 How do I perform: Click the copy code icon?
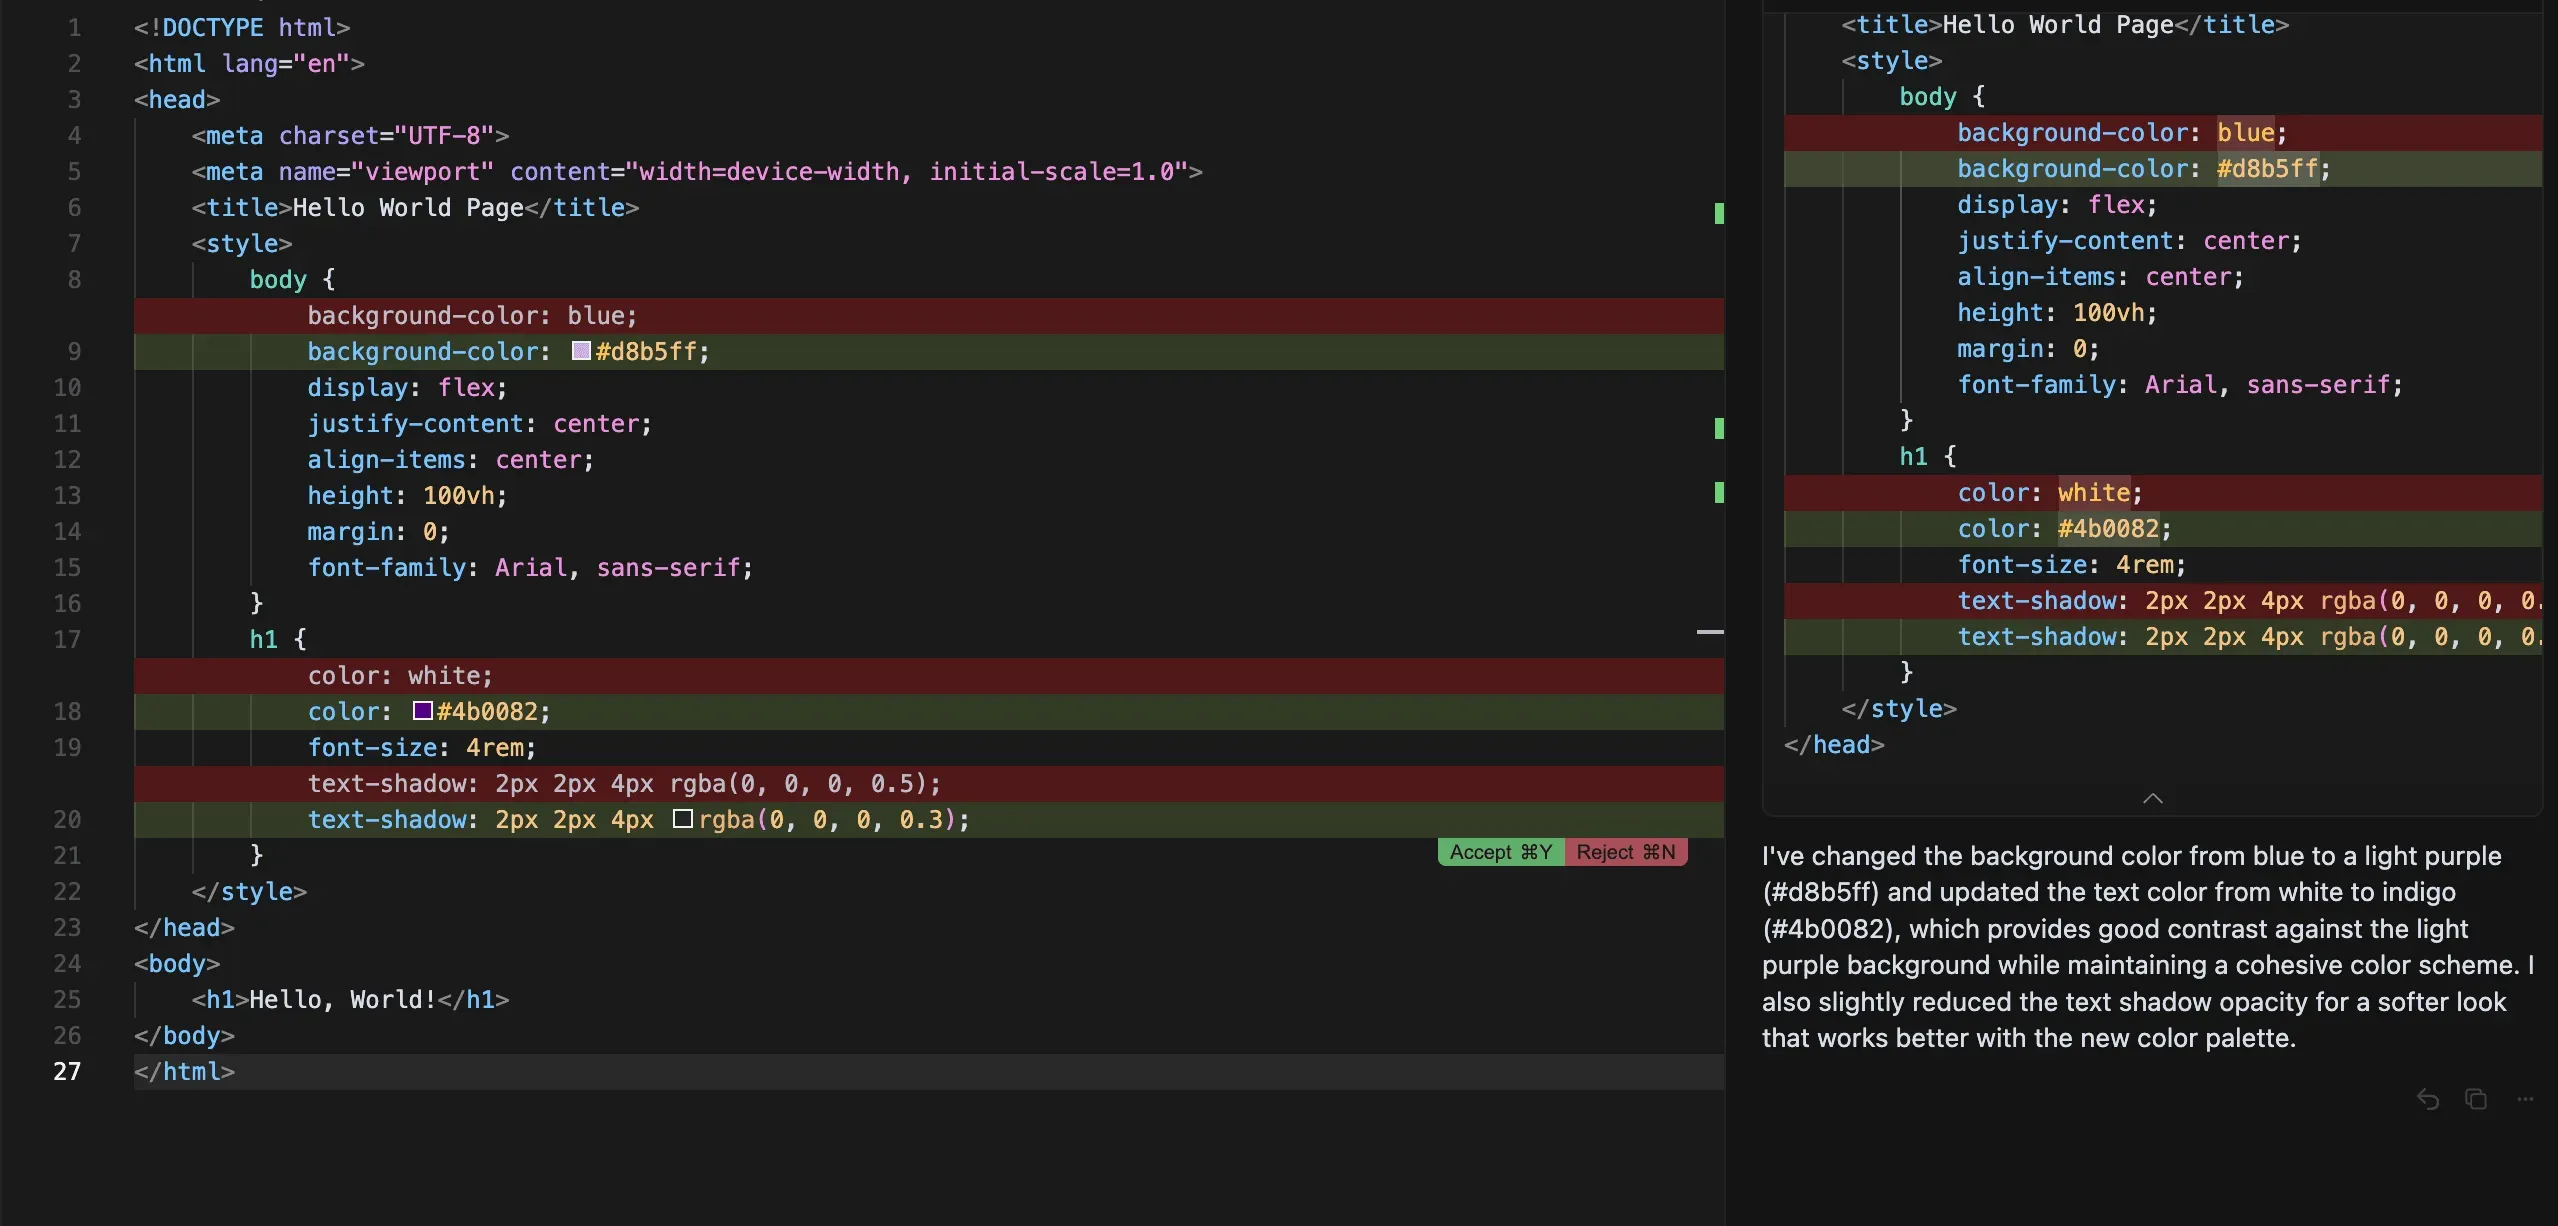(2474, 1099)
